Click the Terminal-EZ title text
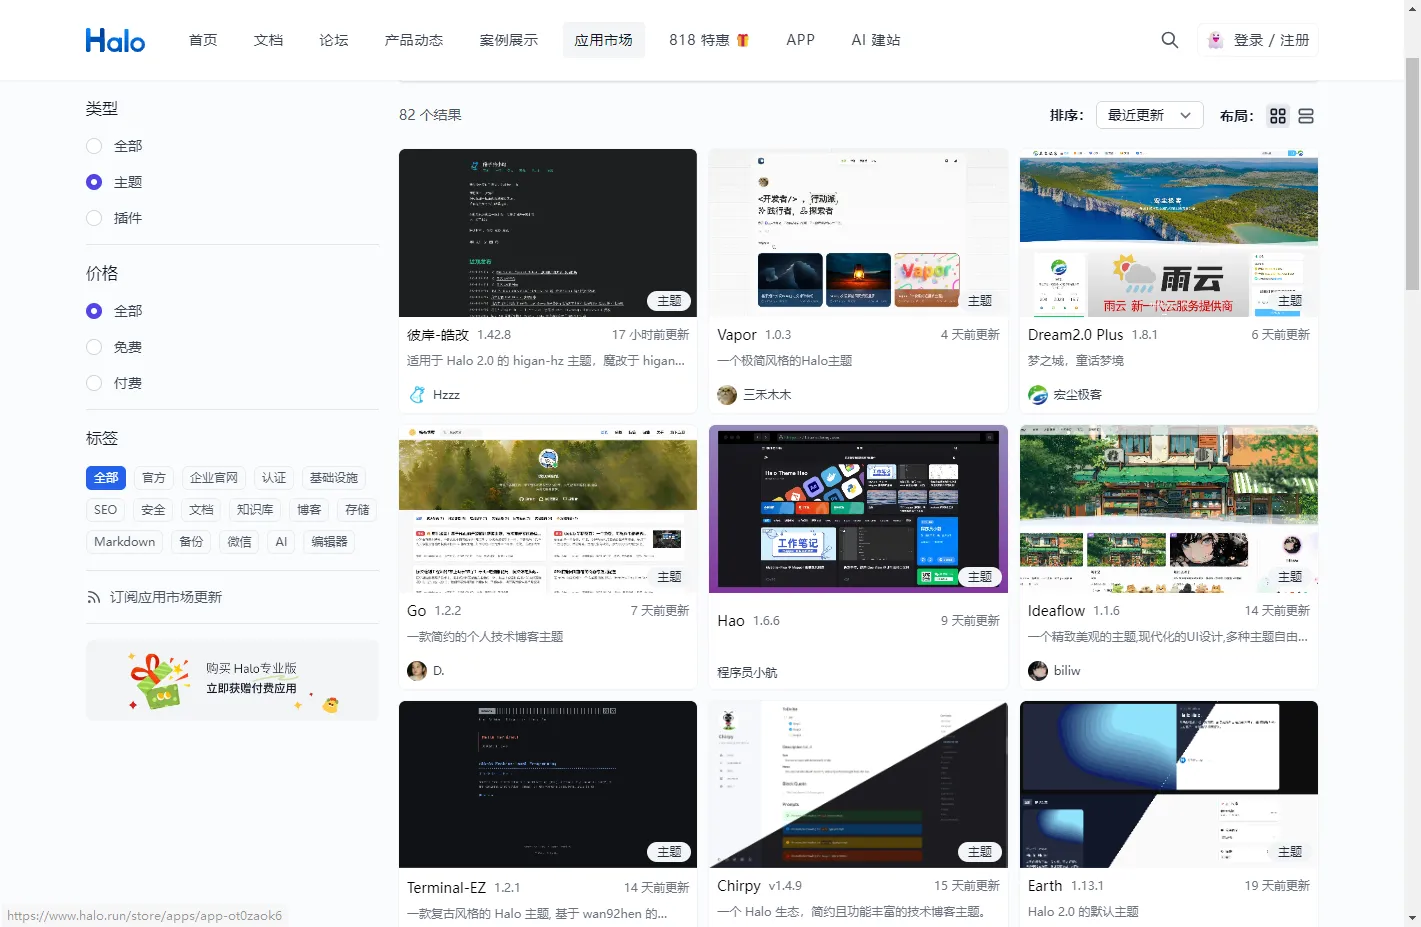The image size is (1421, 927). coord(446,887)
